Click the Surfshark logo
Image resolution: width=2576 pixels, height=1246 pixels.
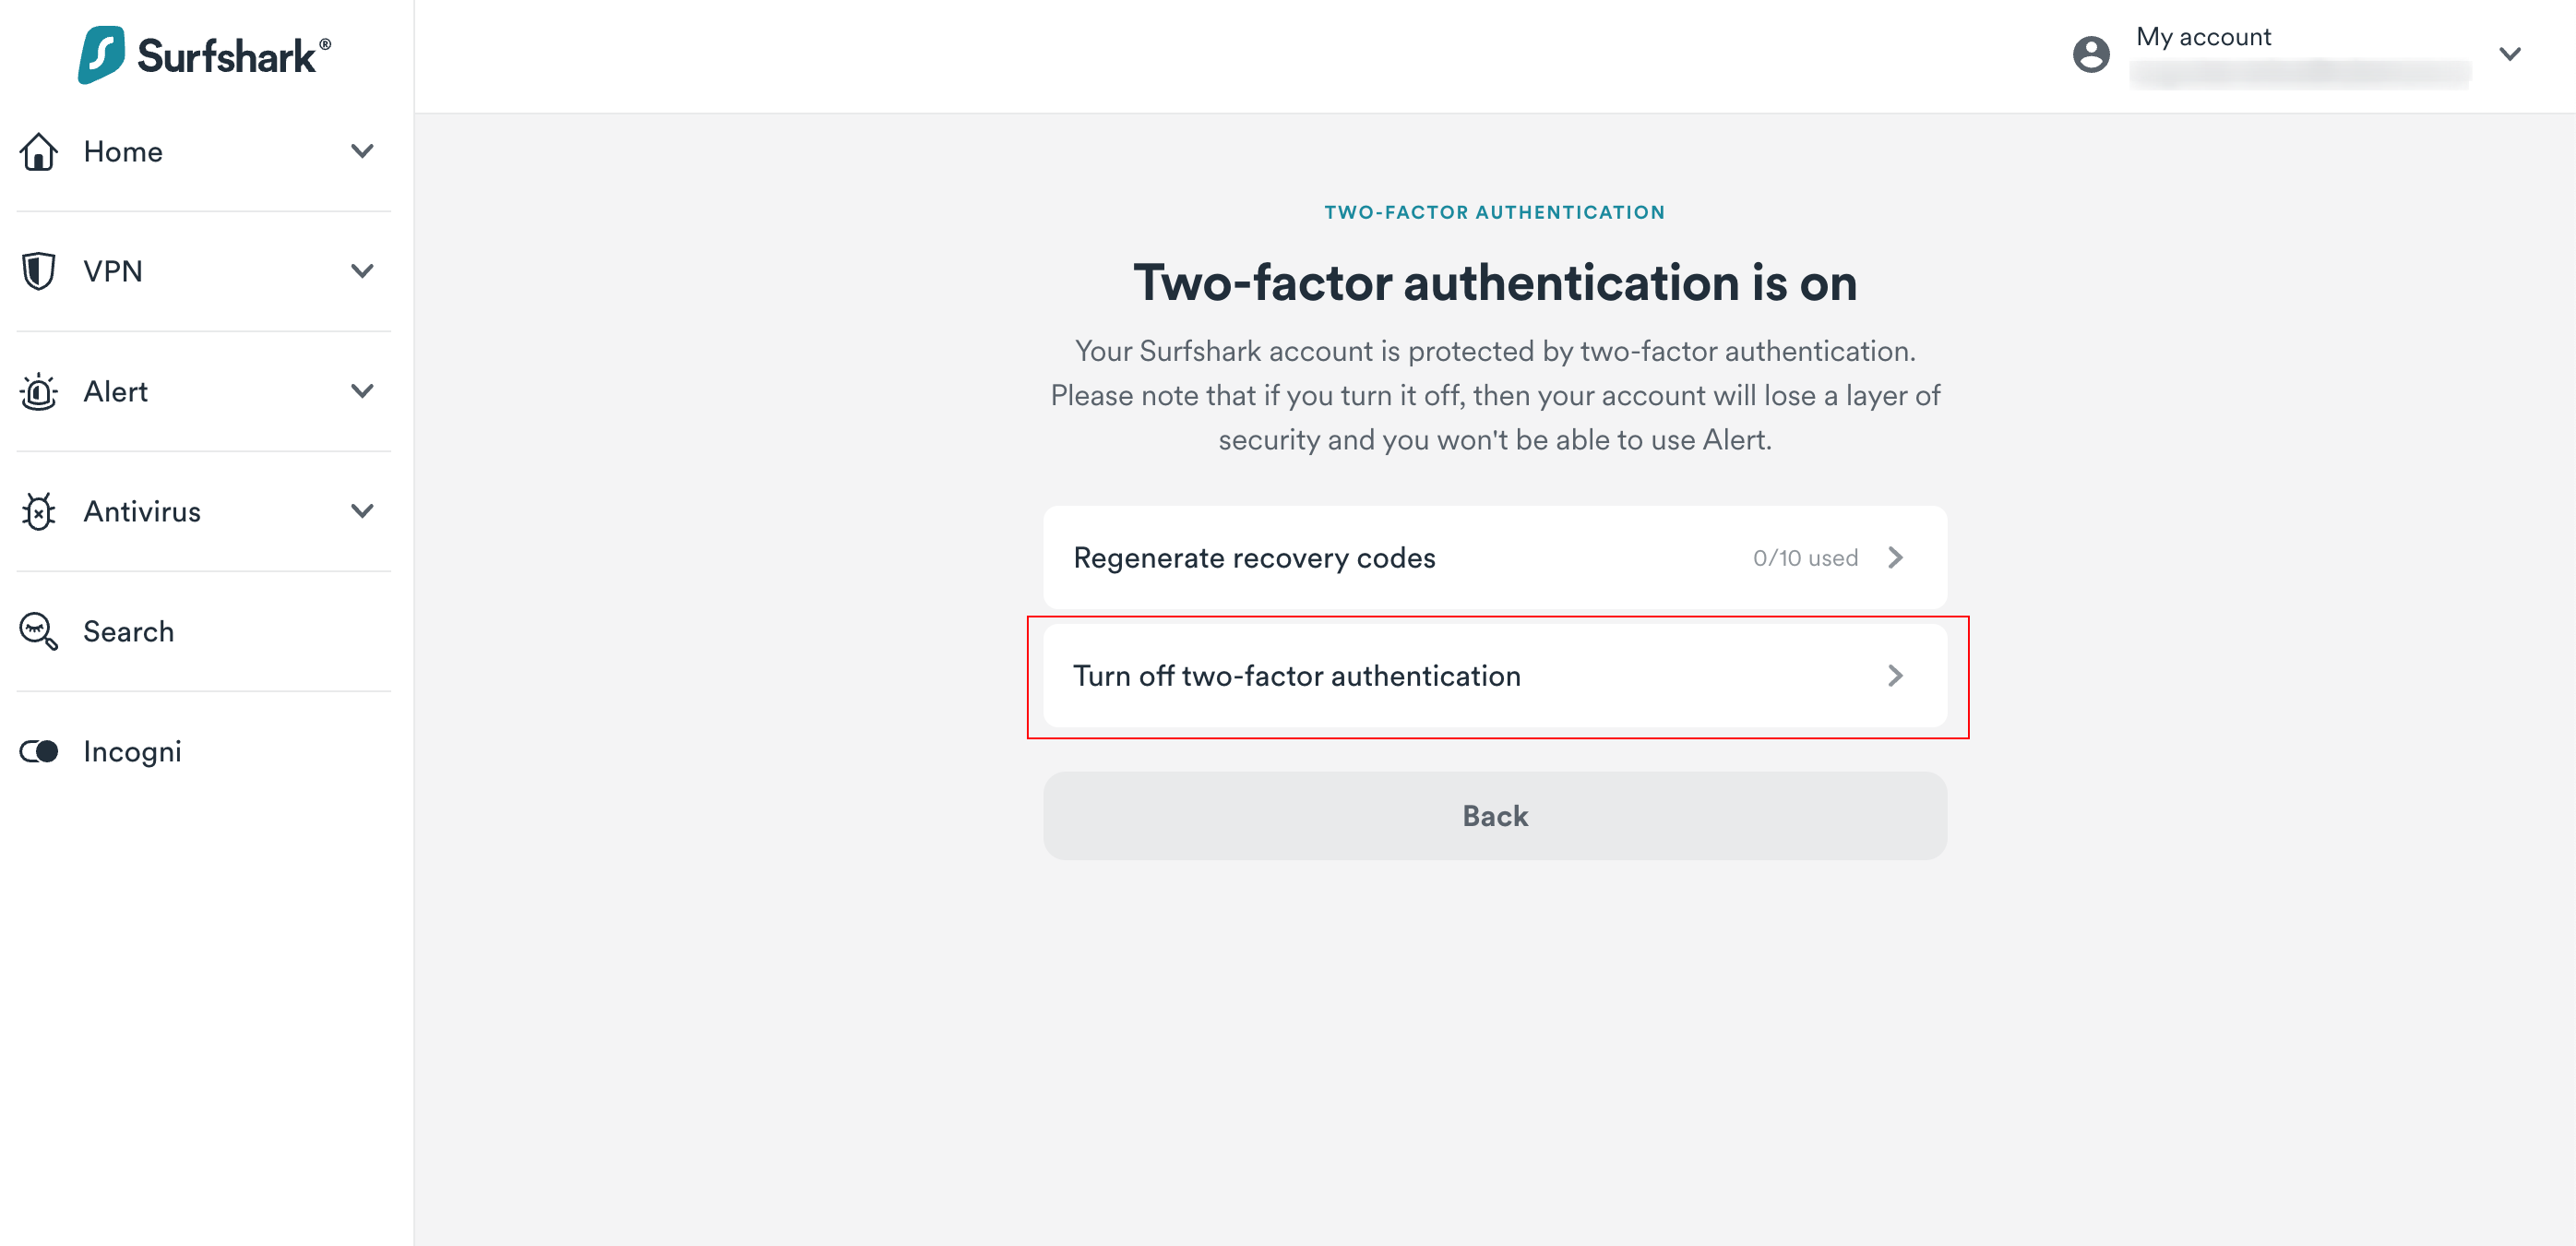[204, 55]
